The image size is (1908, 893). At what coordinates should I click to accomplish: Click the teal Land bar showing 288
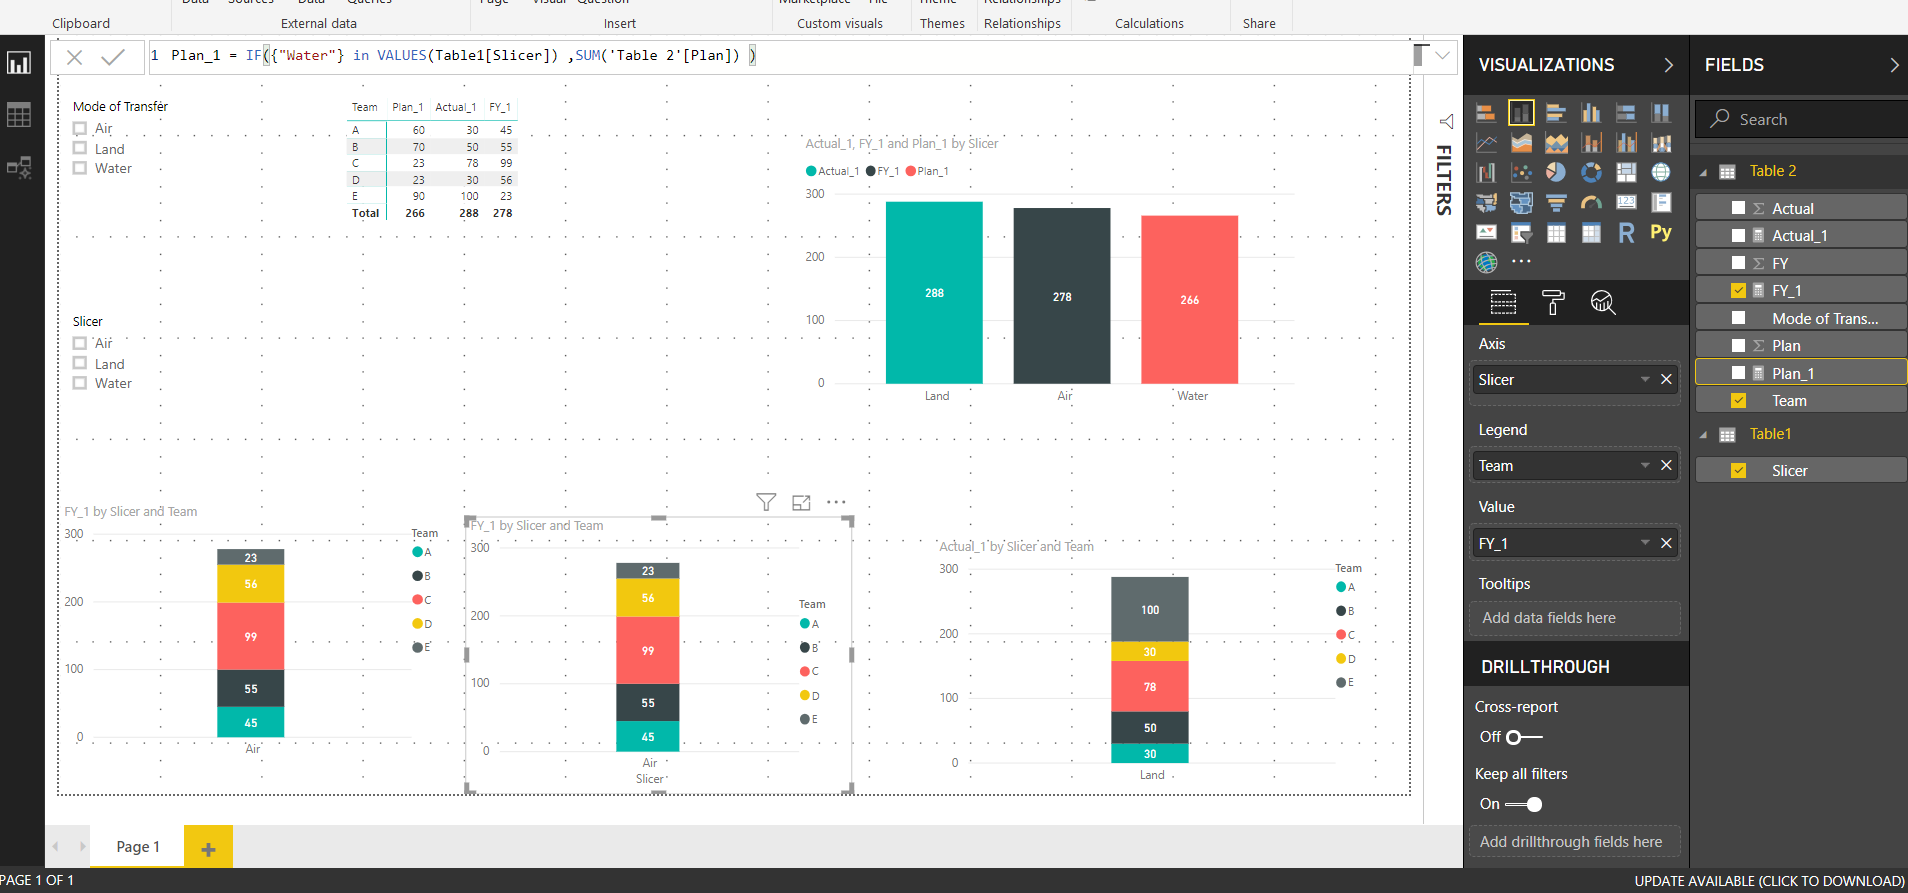point(934,292)
